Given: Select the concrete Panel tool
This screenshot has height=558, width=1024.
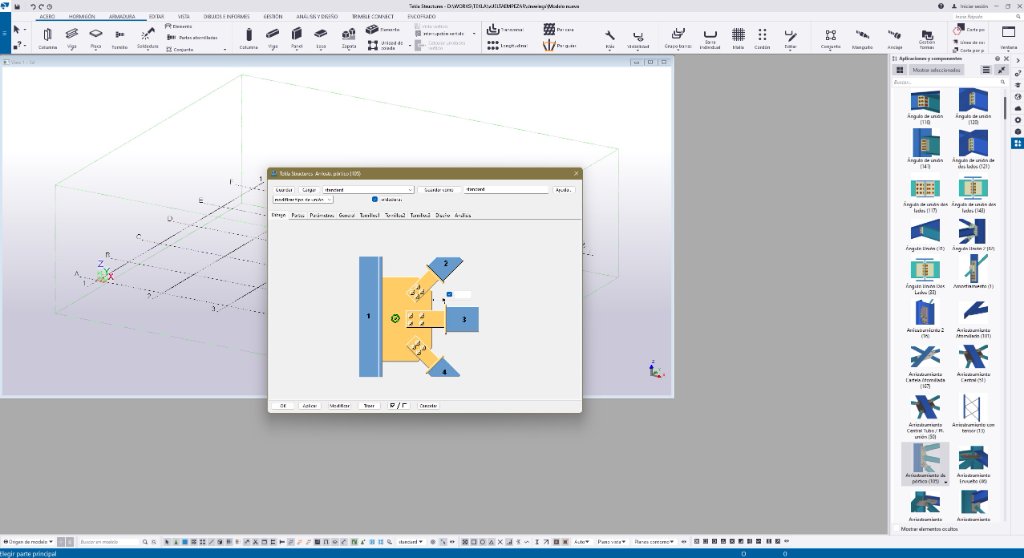Looking at the screenshot, I should point(296,38).
